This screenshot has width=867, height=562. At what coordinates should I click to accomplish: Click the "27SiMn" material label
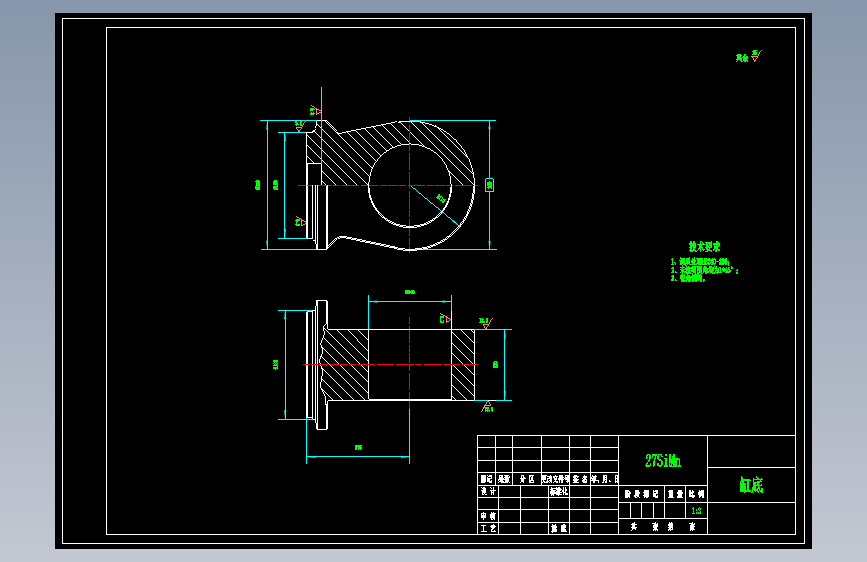(662, 461)
